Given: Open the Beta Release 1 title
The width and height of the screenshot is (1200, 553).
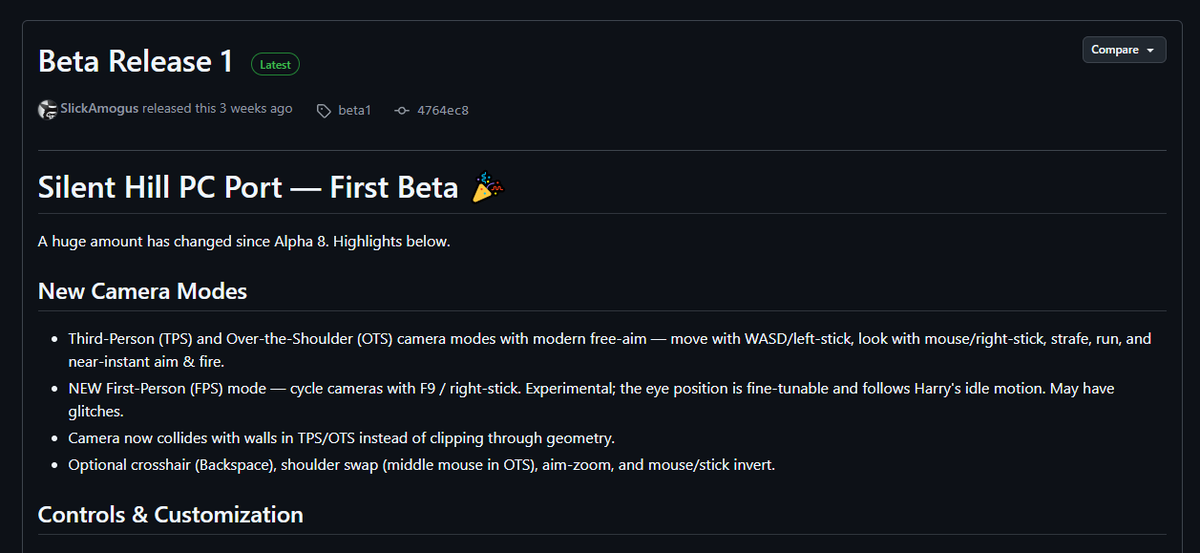Looking at the screenshot, I should pos(136,61).
